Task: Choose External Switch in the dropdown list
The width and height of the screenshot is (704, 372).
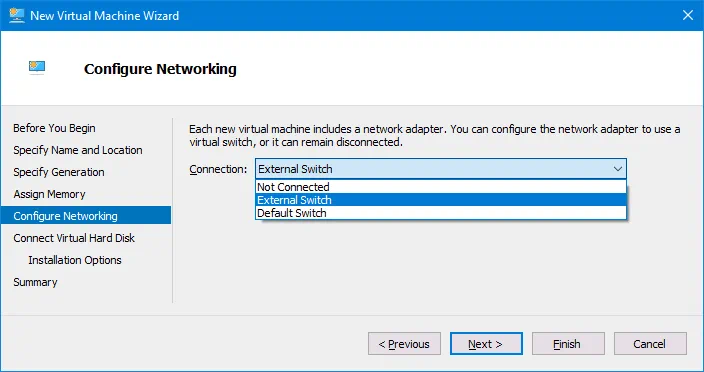Action: 441,200
